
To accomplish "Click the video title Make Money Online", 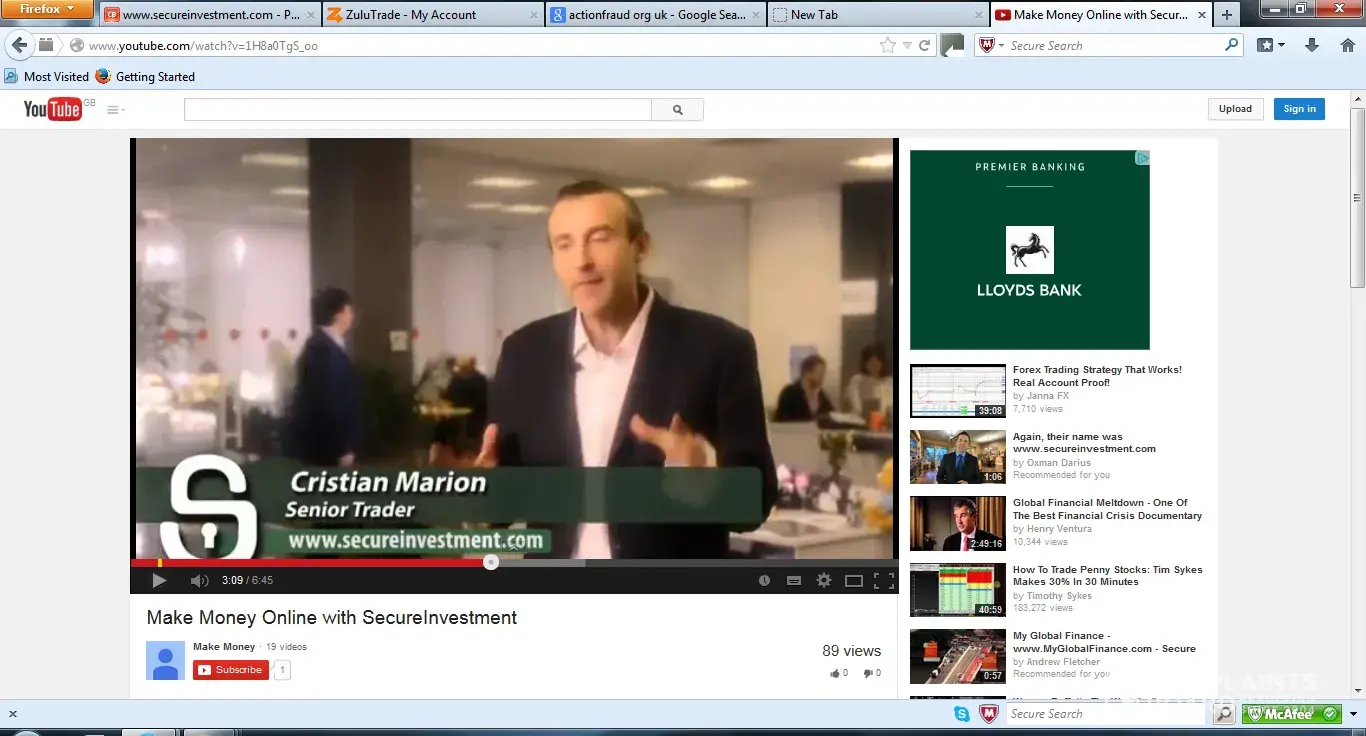I will [332, 618].
